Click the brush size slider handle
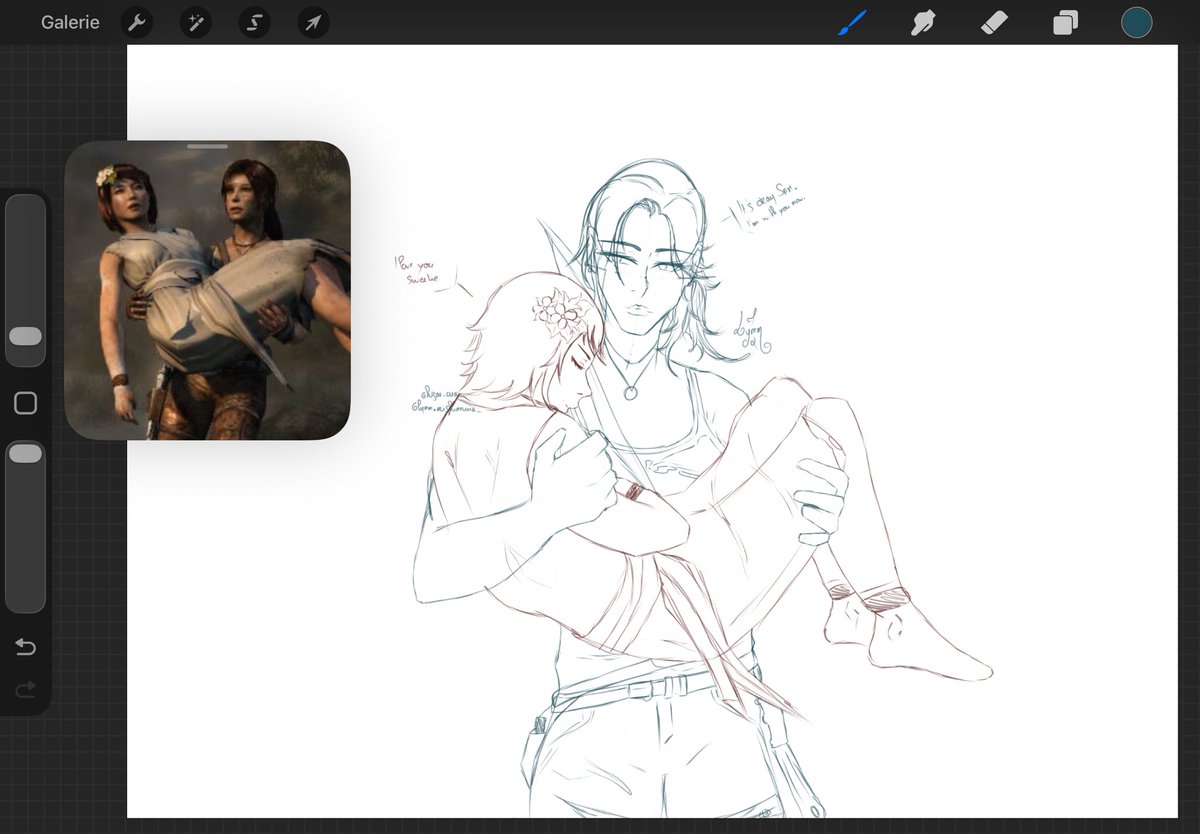This screenshot has height=834, width=1200. (x=25, y=336)
